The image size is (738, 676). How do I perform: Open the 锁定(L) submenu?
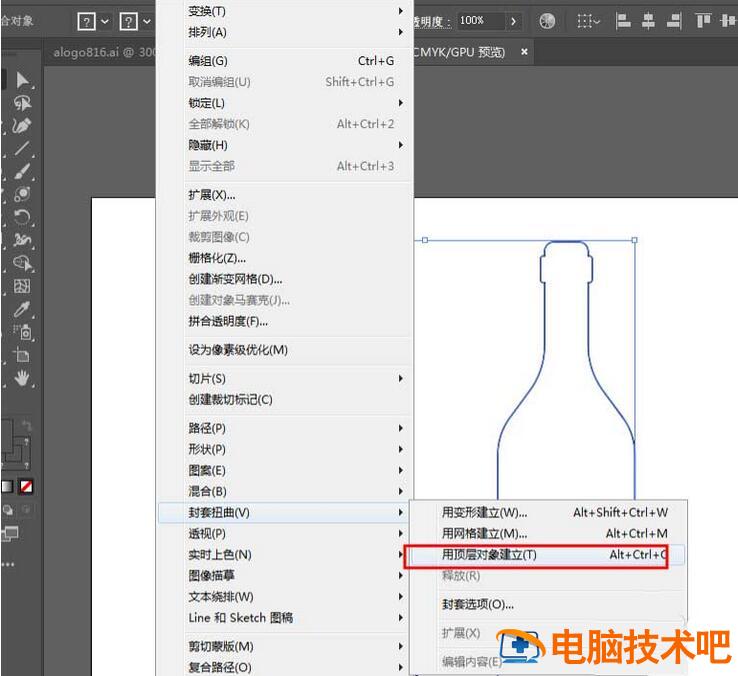pyautogui.click(x=286, y=103)
